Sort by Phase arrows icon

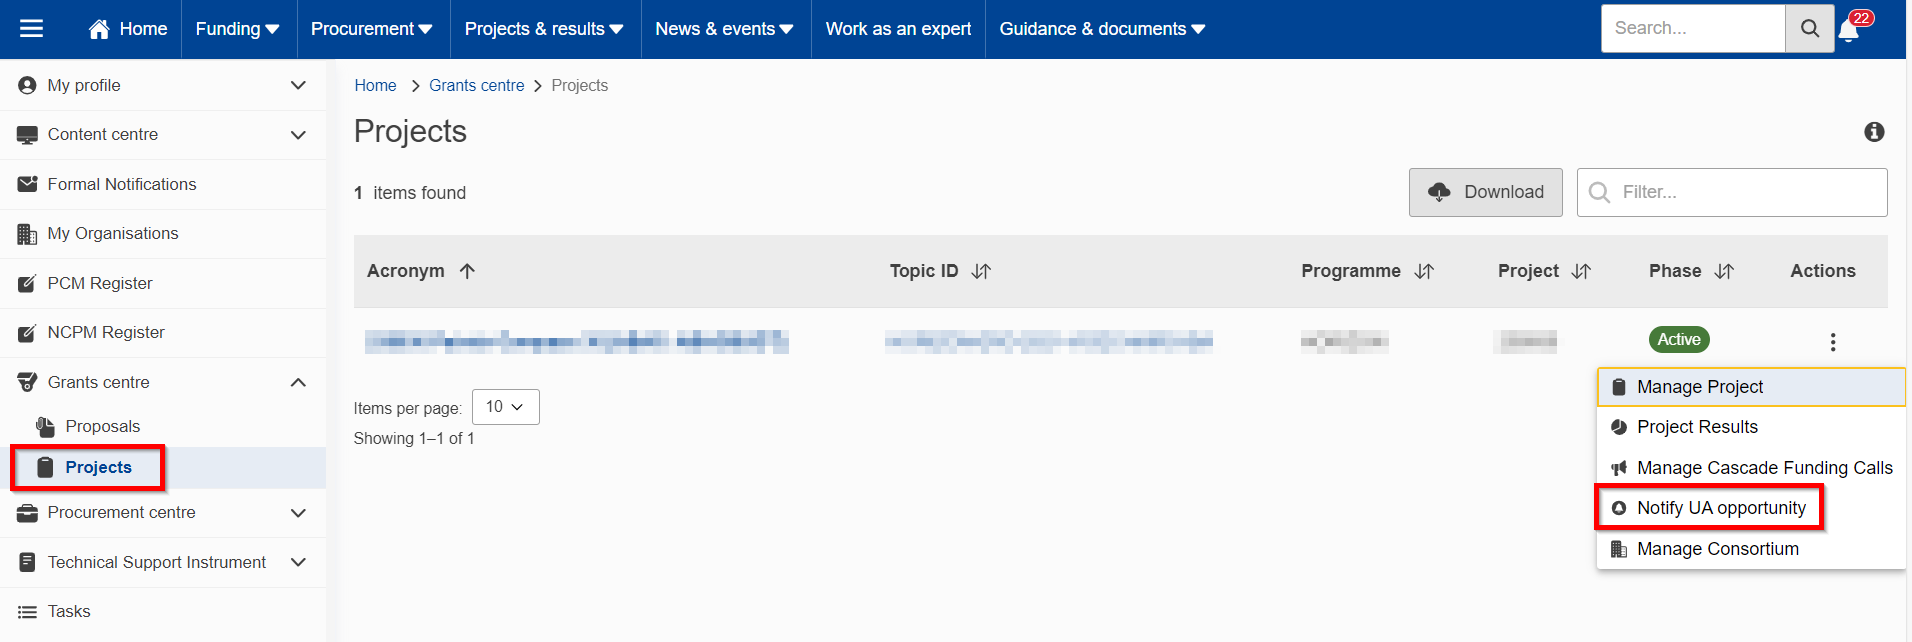(1724, 271)
